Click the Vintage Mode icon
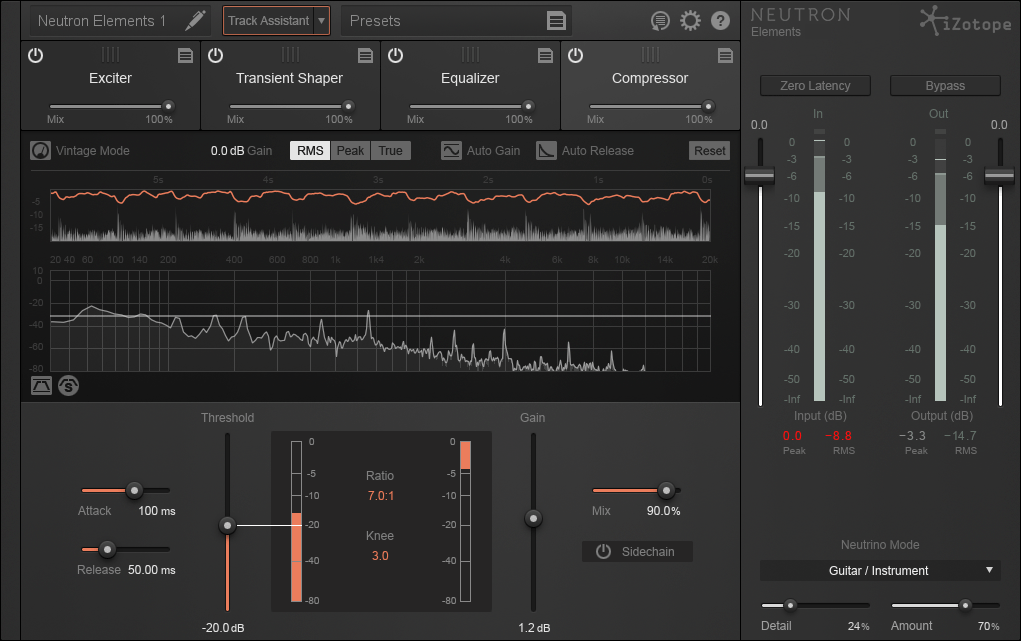Screen dimensions: 1021x641 [x=40, y=151]
